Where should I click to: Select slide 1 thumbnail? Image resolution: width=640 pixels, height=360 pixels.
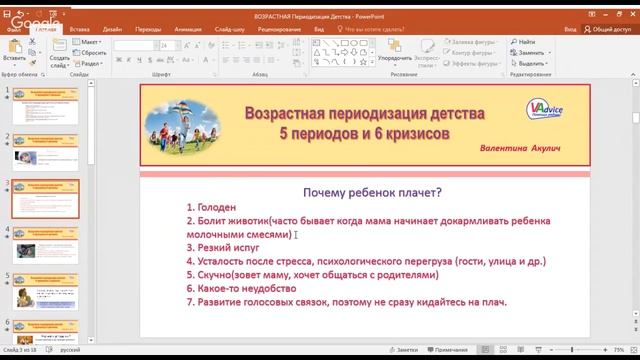pos(45,106)
